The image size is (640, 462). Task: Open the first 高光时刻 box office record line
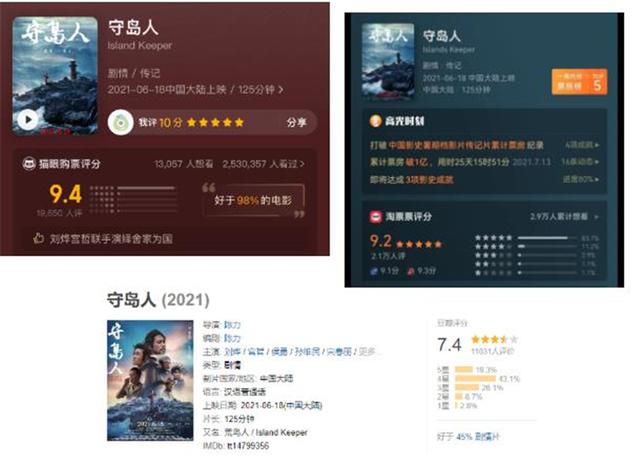(484, 145)
